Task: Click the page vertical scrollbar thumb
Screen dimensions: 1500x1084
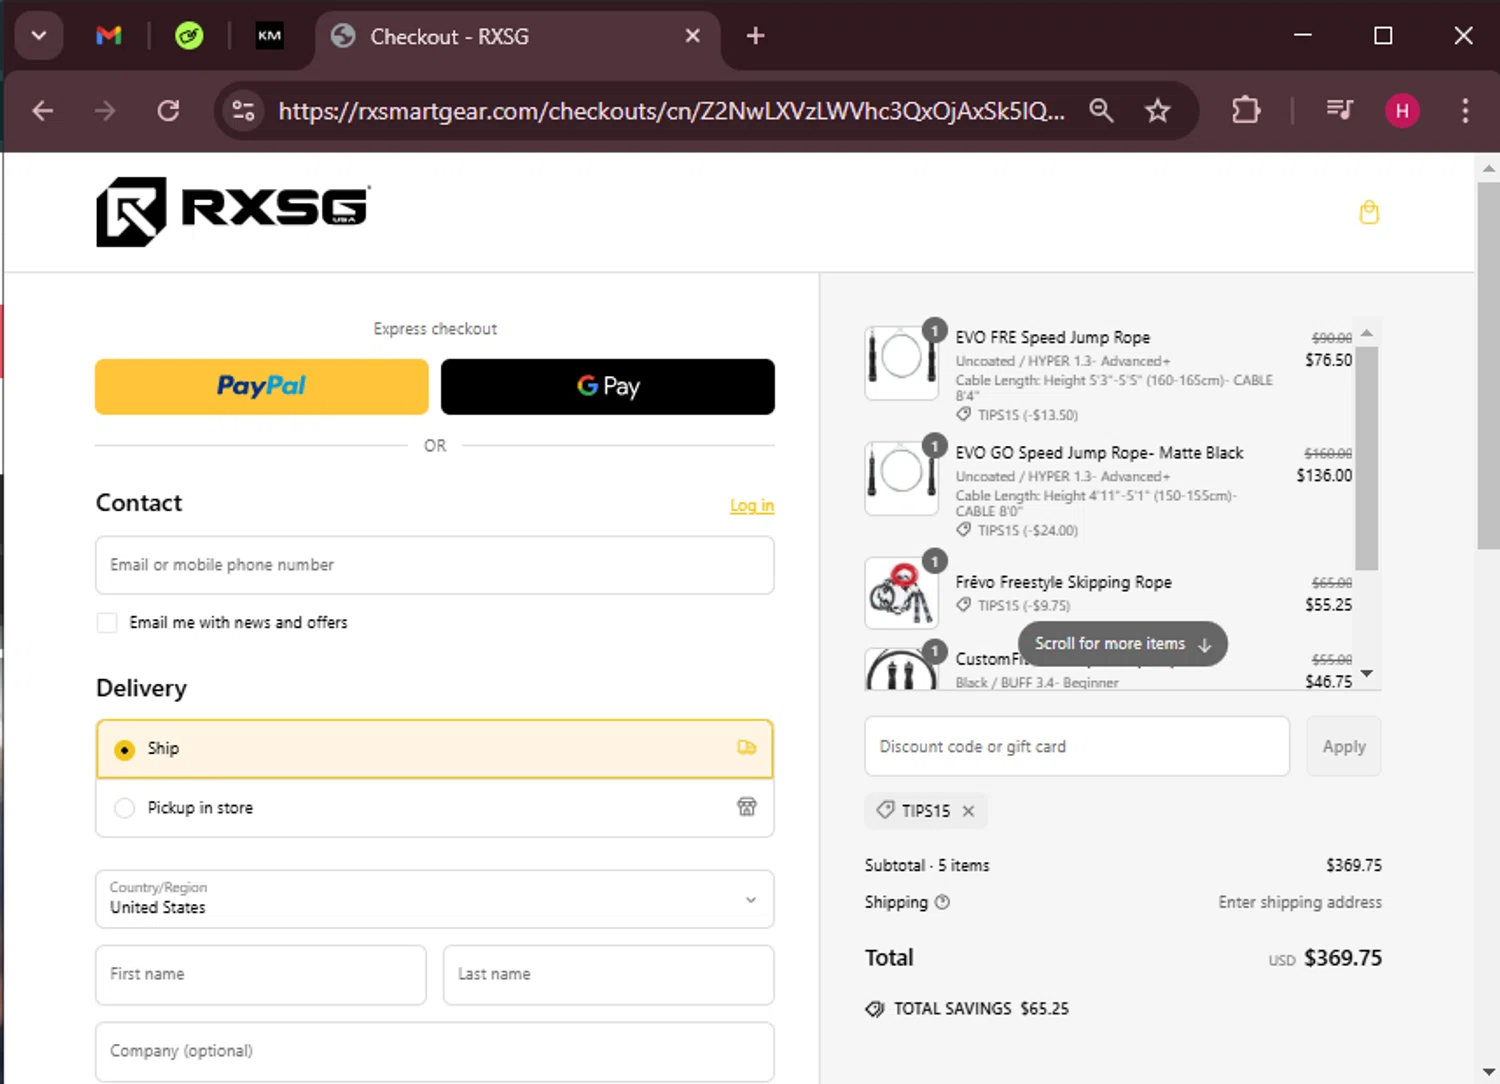Action: pyautogui.click(x=1488, y=365)
